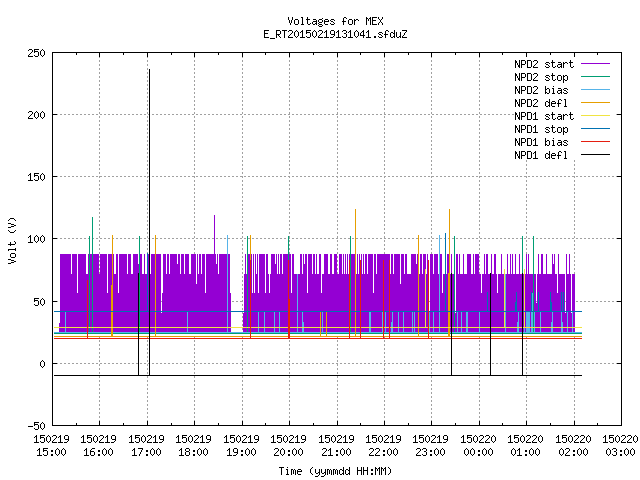This screenshot has width=640, height=480.
Task: Click the 150219 17:00 time tick label
Action: 146,446
